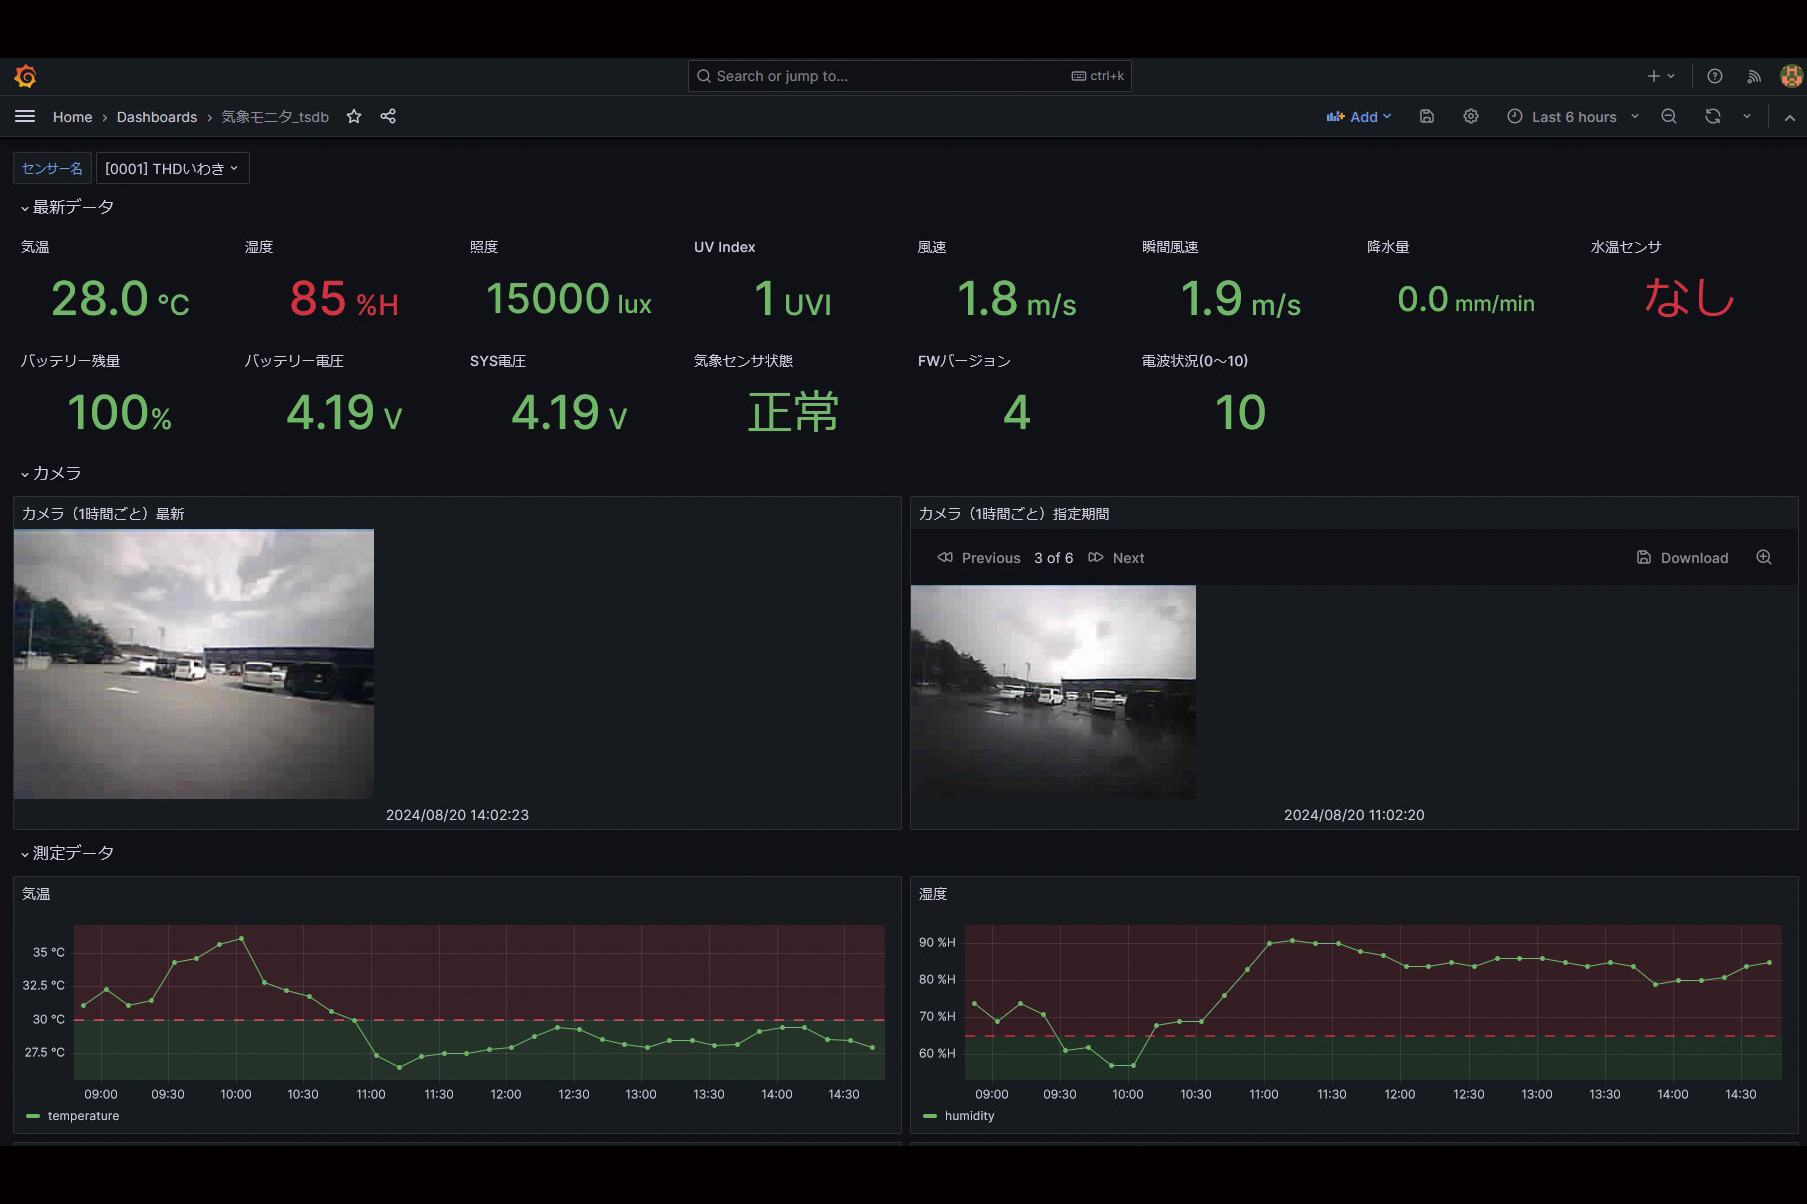This screenshot has width=1807, height=1204.
Task: Toggle the temperature legend series
Action: pyautogui.click(x=83, y=1116)
